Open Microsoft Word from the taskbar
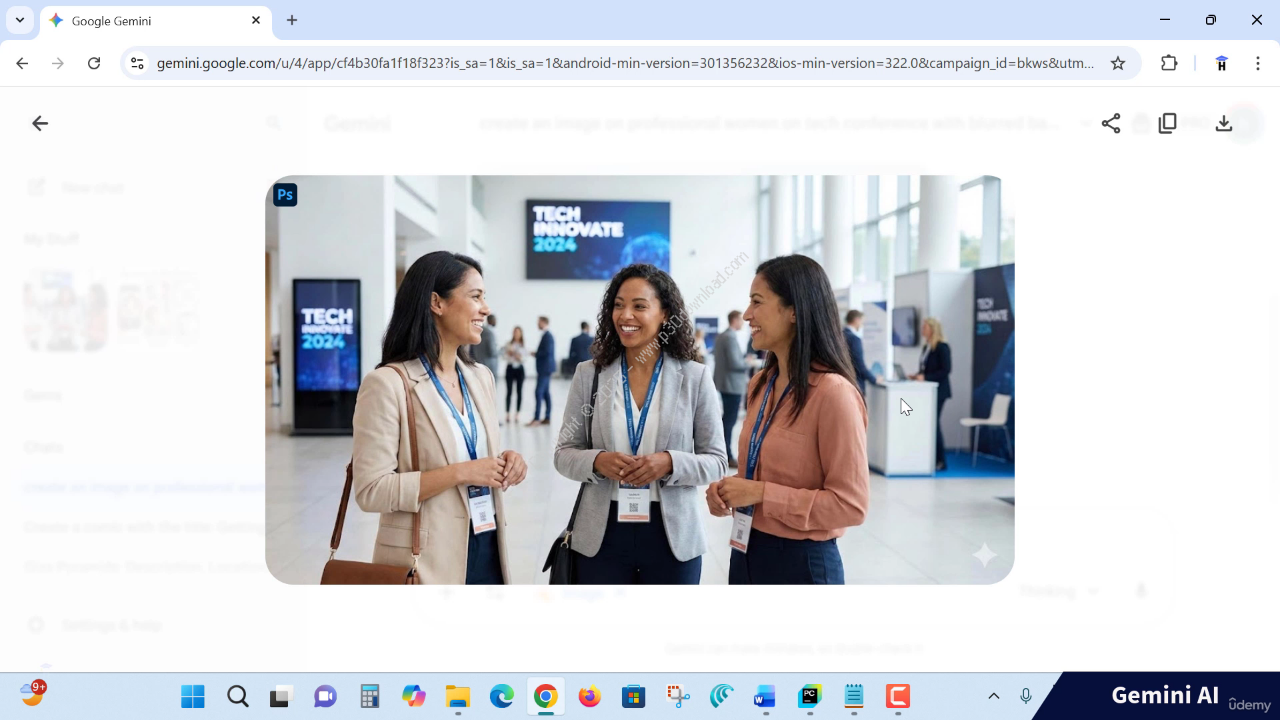The width and height of the screenshot is (1280, 720). tap(765, 696)
